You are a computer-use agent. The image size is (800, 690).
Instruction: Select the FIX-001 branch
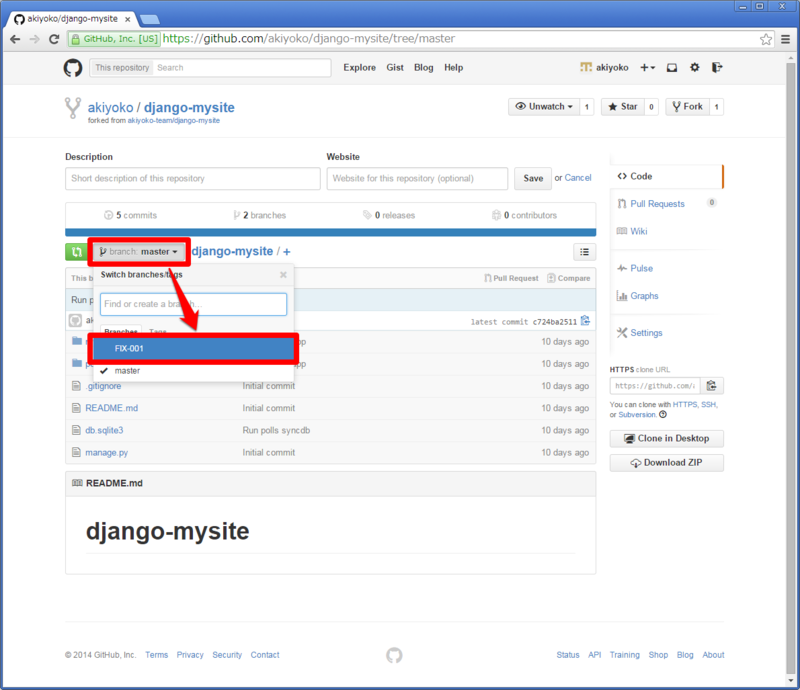coord(193,349)
